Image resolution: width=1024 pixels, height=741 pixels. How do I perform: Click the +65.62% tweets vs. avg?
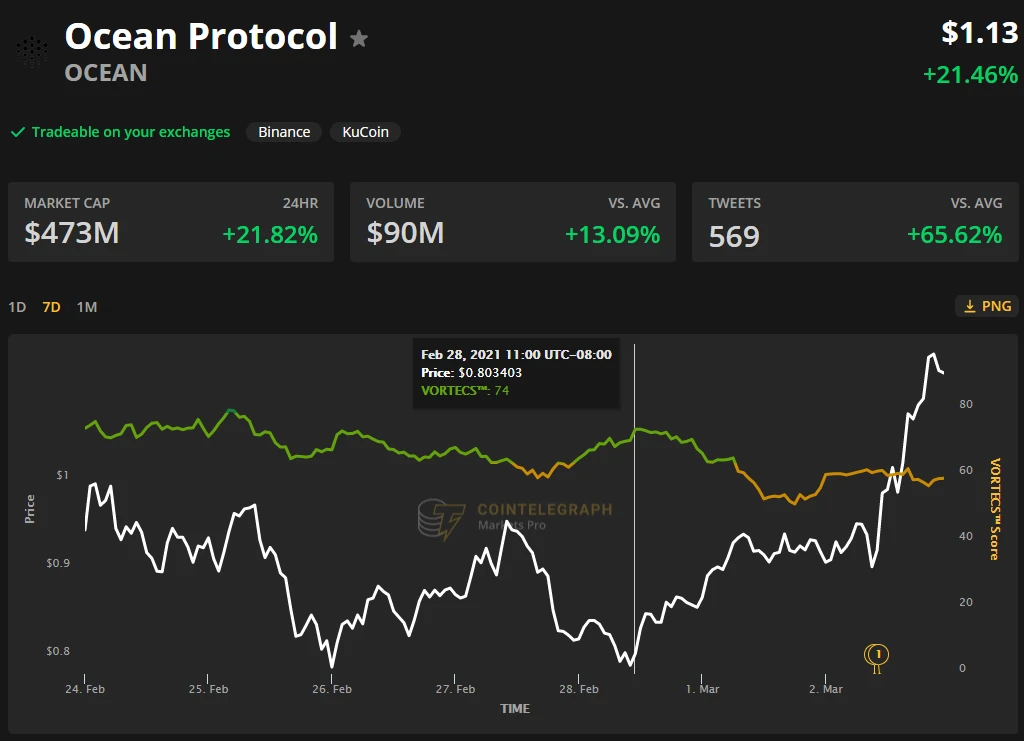click(955, 234)
